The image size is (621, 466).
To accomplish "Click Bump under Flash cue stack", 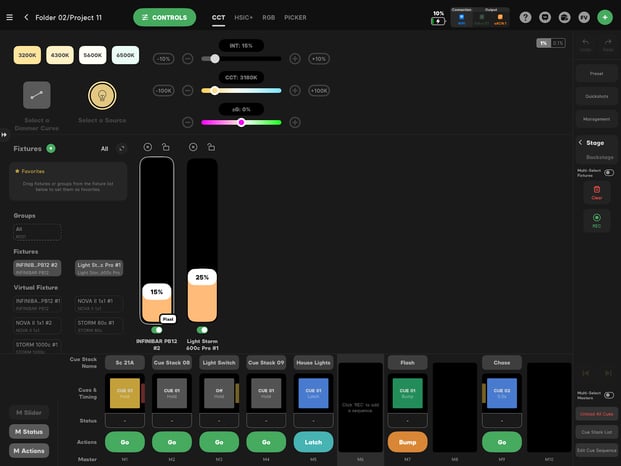I will pos(407,442).
